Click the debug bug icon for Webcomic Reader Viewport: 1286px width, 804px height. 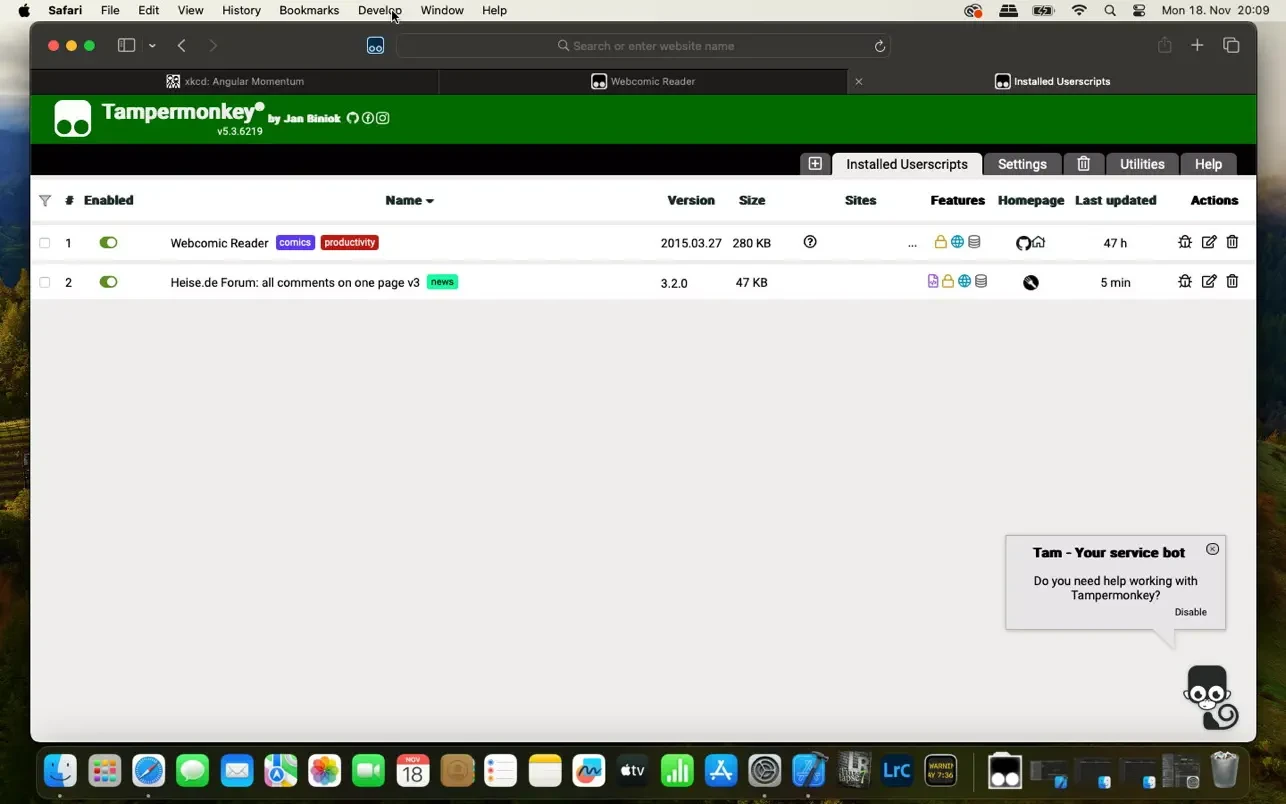[x=1185, y=242]
